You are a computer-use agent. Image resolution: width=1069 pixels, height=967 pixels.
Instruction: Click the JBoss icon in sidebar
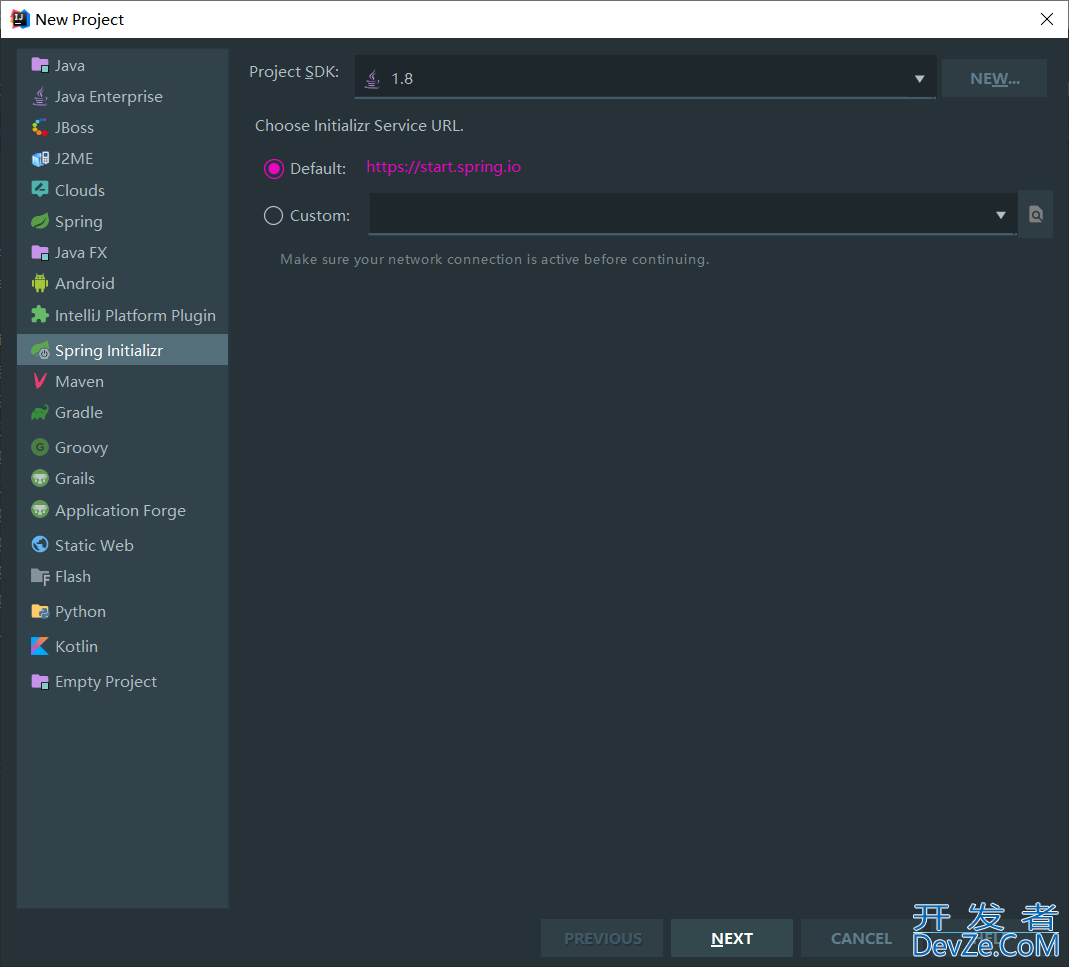pyautogui.click(x=40, y=128)
